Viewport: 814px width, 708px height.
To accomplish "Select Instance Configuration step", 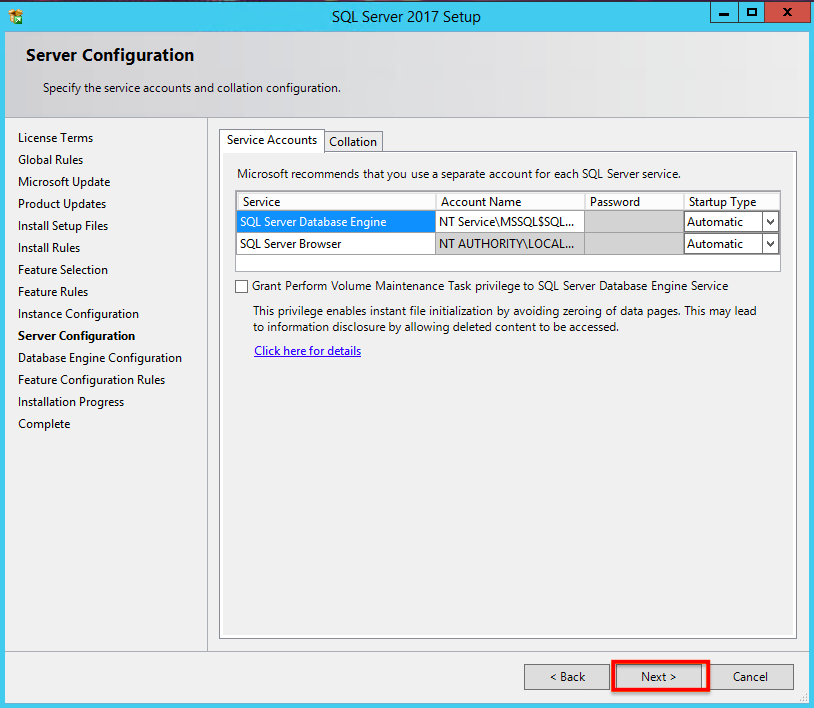I will coord(78,314).
